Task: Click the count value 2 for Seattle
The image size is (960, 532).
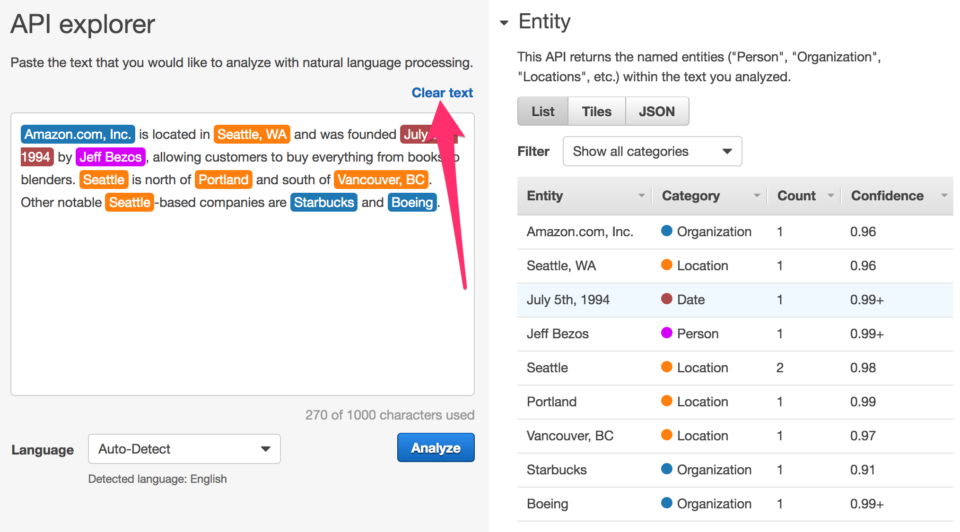Action: point(779,368)
